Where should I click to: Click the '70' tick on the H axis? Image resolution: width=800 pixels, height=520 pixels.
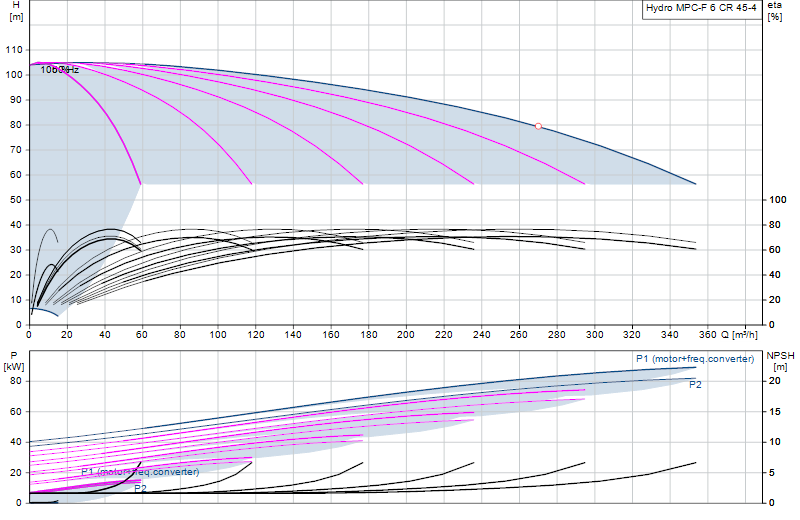pyautogui.click(x=16, y=150)
